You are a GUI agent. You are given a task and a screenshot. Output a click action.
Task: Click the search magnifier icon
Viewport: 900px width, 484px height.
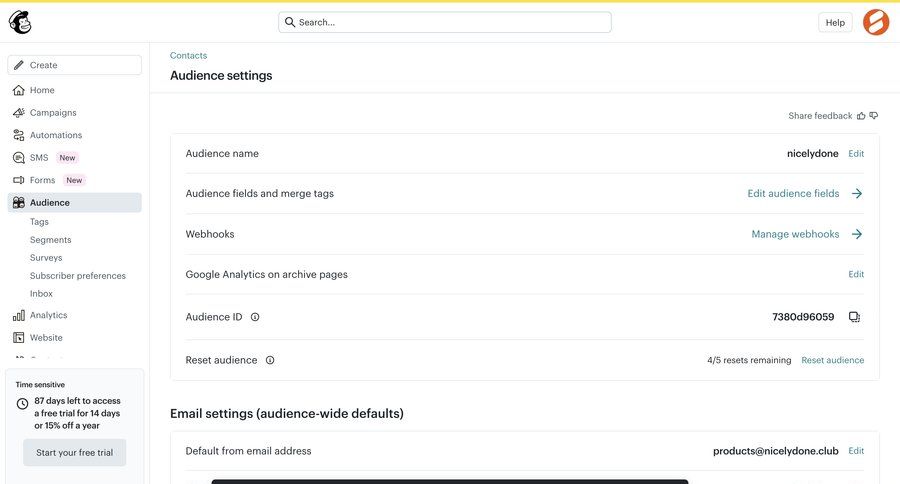(x=290, y=22)
